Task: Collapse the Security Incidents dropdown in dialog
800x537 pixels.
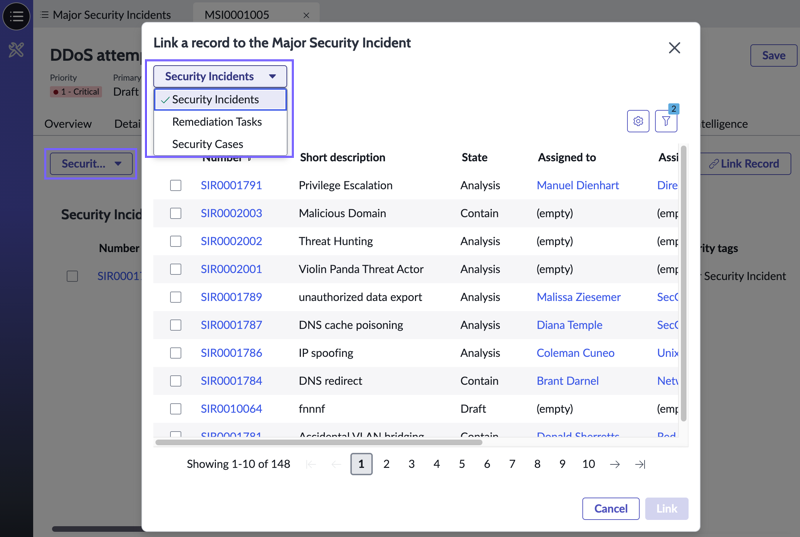Action: [220, 76]
